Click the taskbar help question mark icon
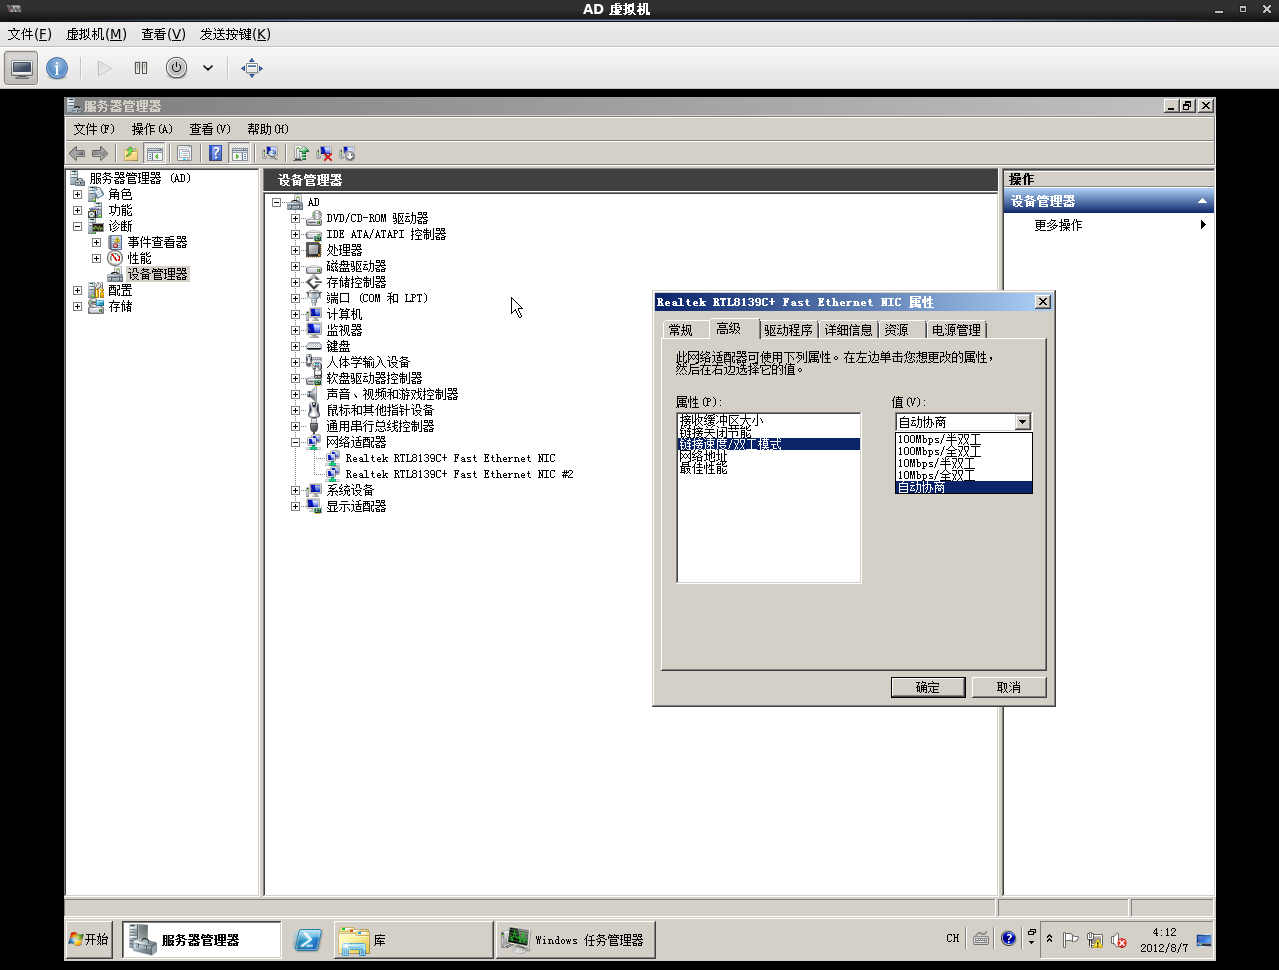This screenshot has width=1279, height=970. click(x=1008, y=939)
